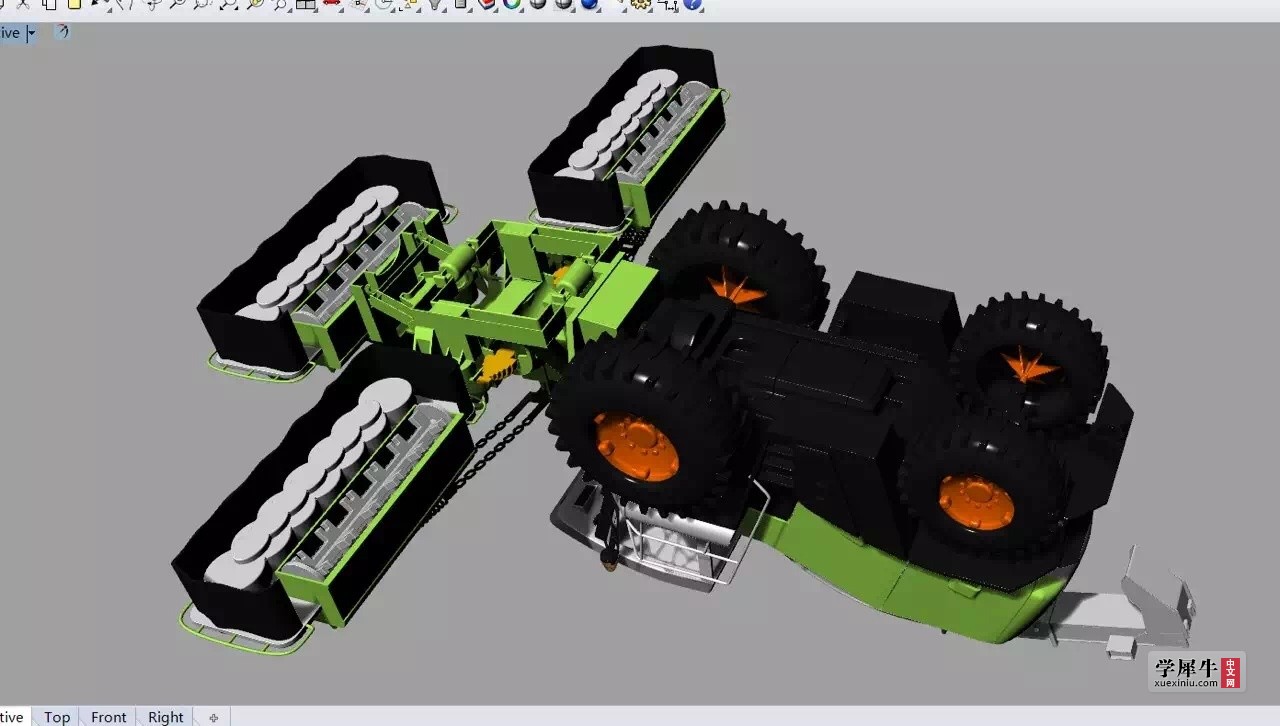Screen dimensions: 1280x726
Task: Switch to the Right viewport tab
Action: (166, 717)
